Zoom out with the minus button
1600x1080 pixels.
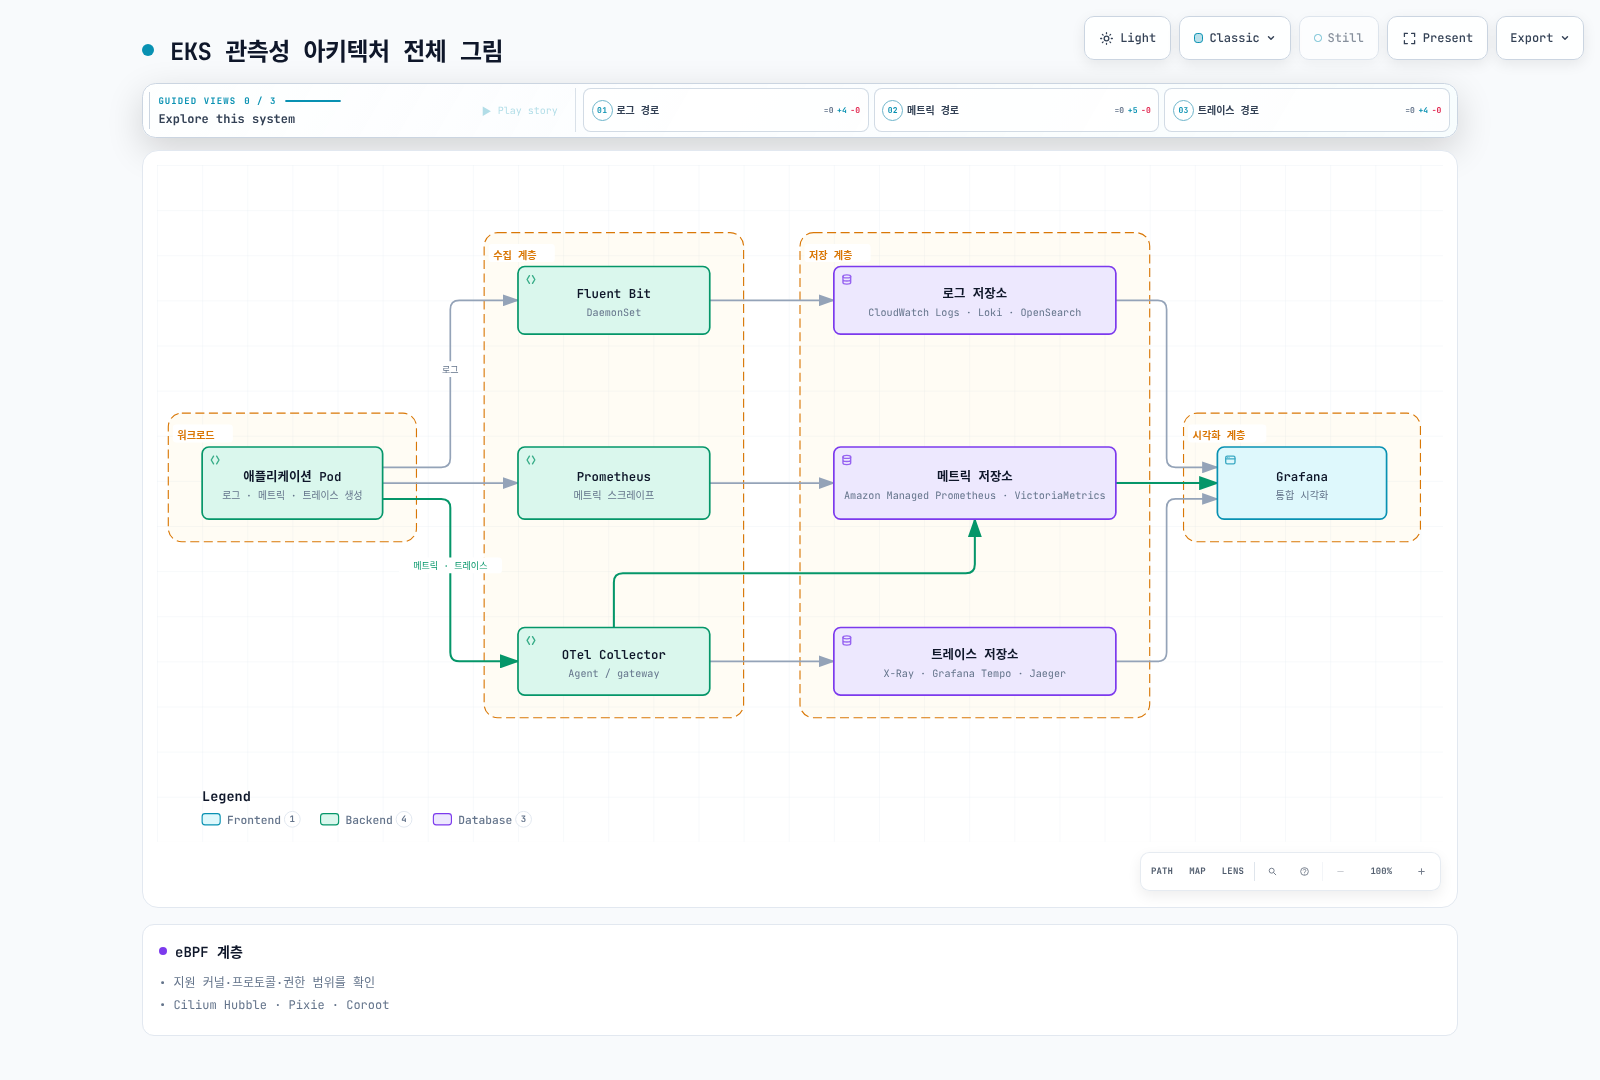[x=1340, y=871]
